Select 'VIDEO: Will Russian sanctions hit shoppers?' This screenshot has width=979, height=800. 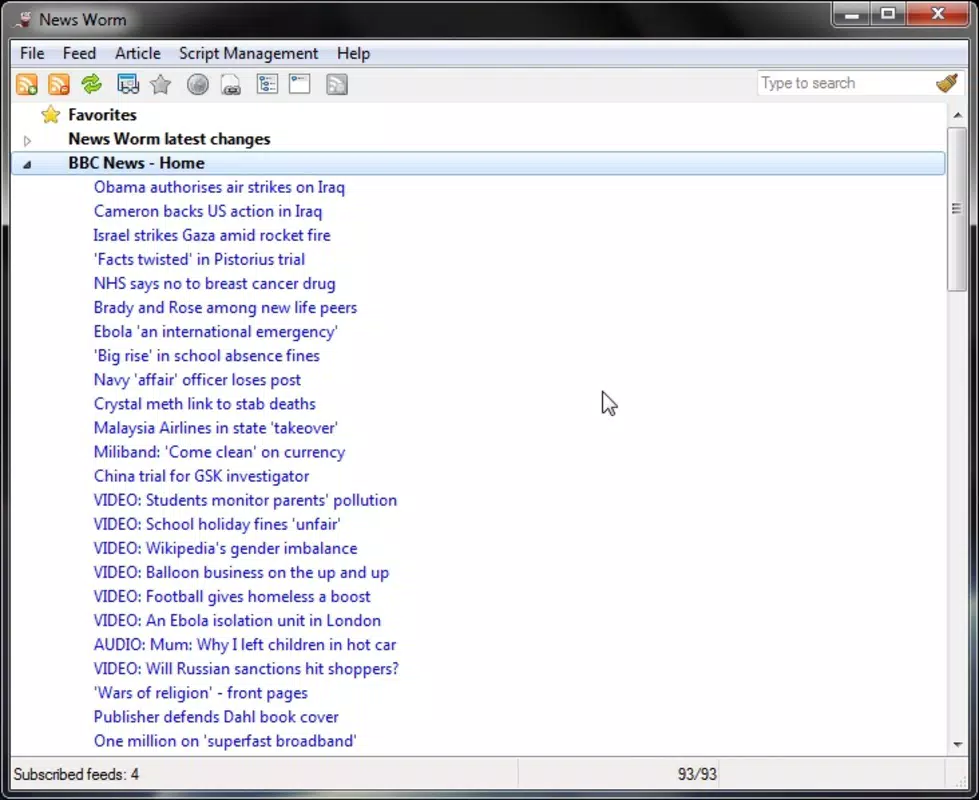pos(246,669)
